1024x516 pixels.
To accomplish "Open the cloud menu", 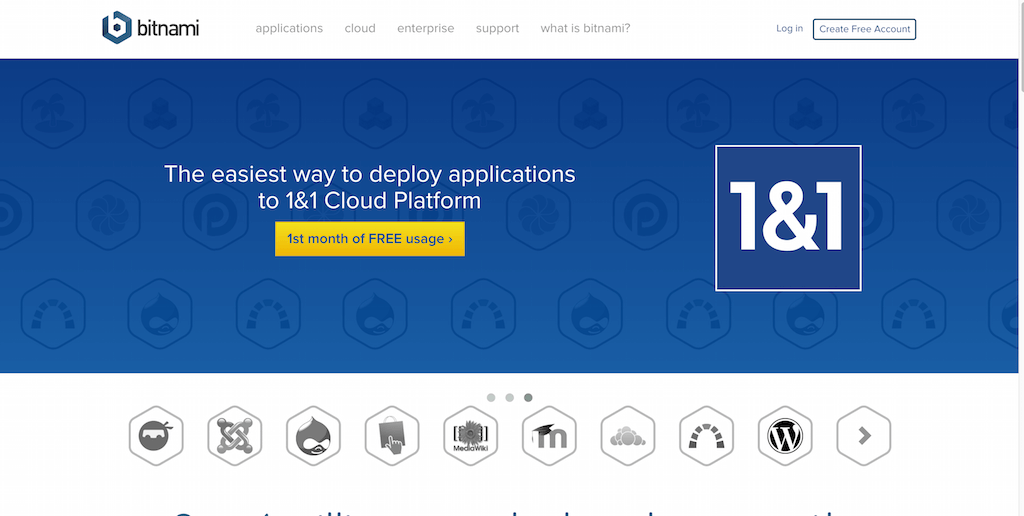I will tap(360, 28).
